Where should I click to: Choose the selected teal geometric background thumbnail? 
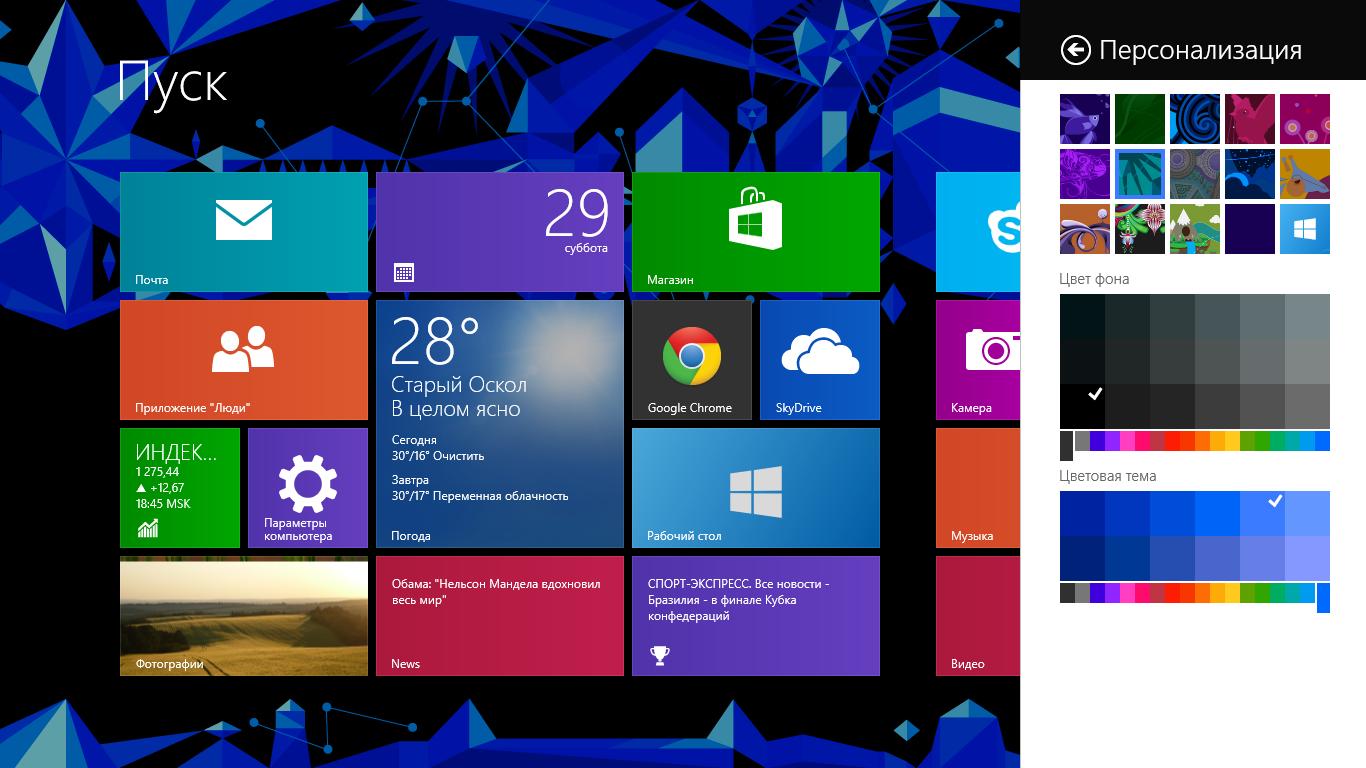(x=1140, y=174)
